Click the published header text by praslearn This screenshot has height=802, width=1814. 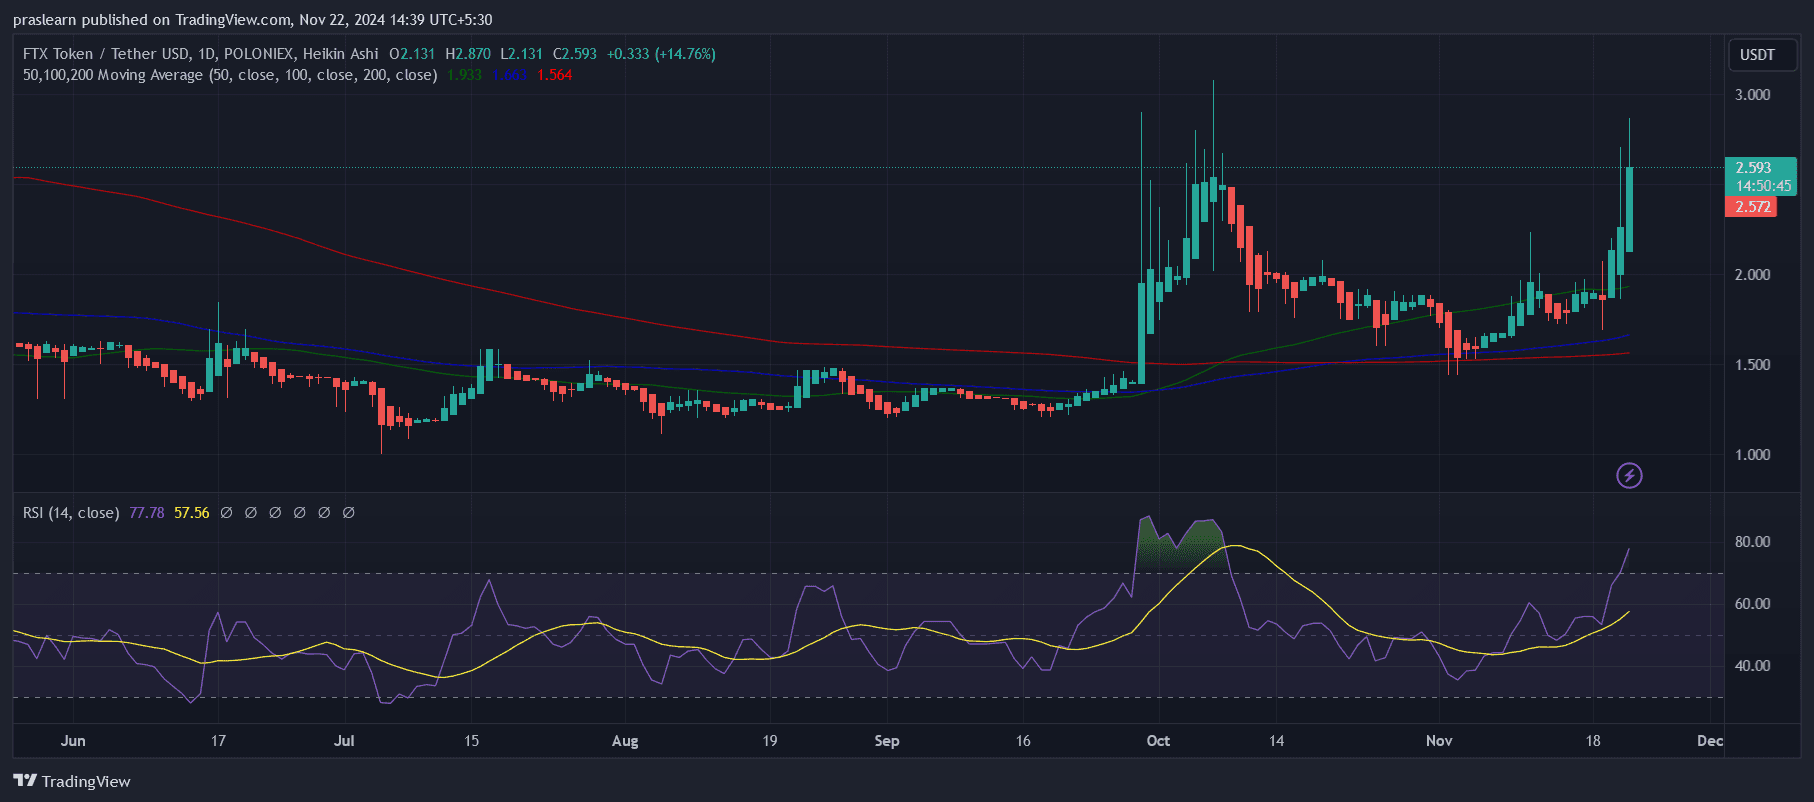pyautogui.click(x=252, y=20)
